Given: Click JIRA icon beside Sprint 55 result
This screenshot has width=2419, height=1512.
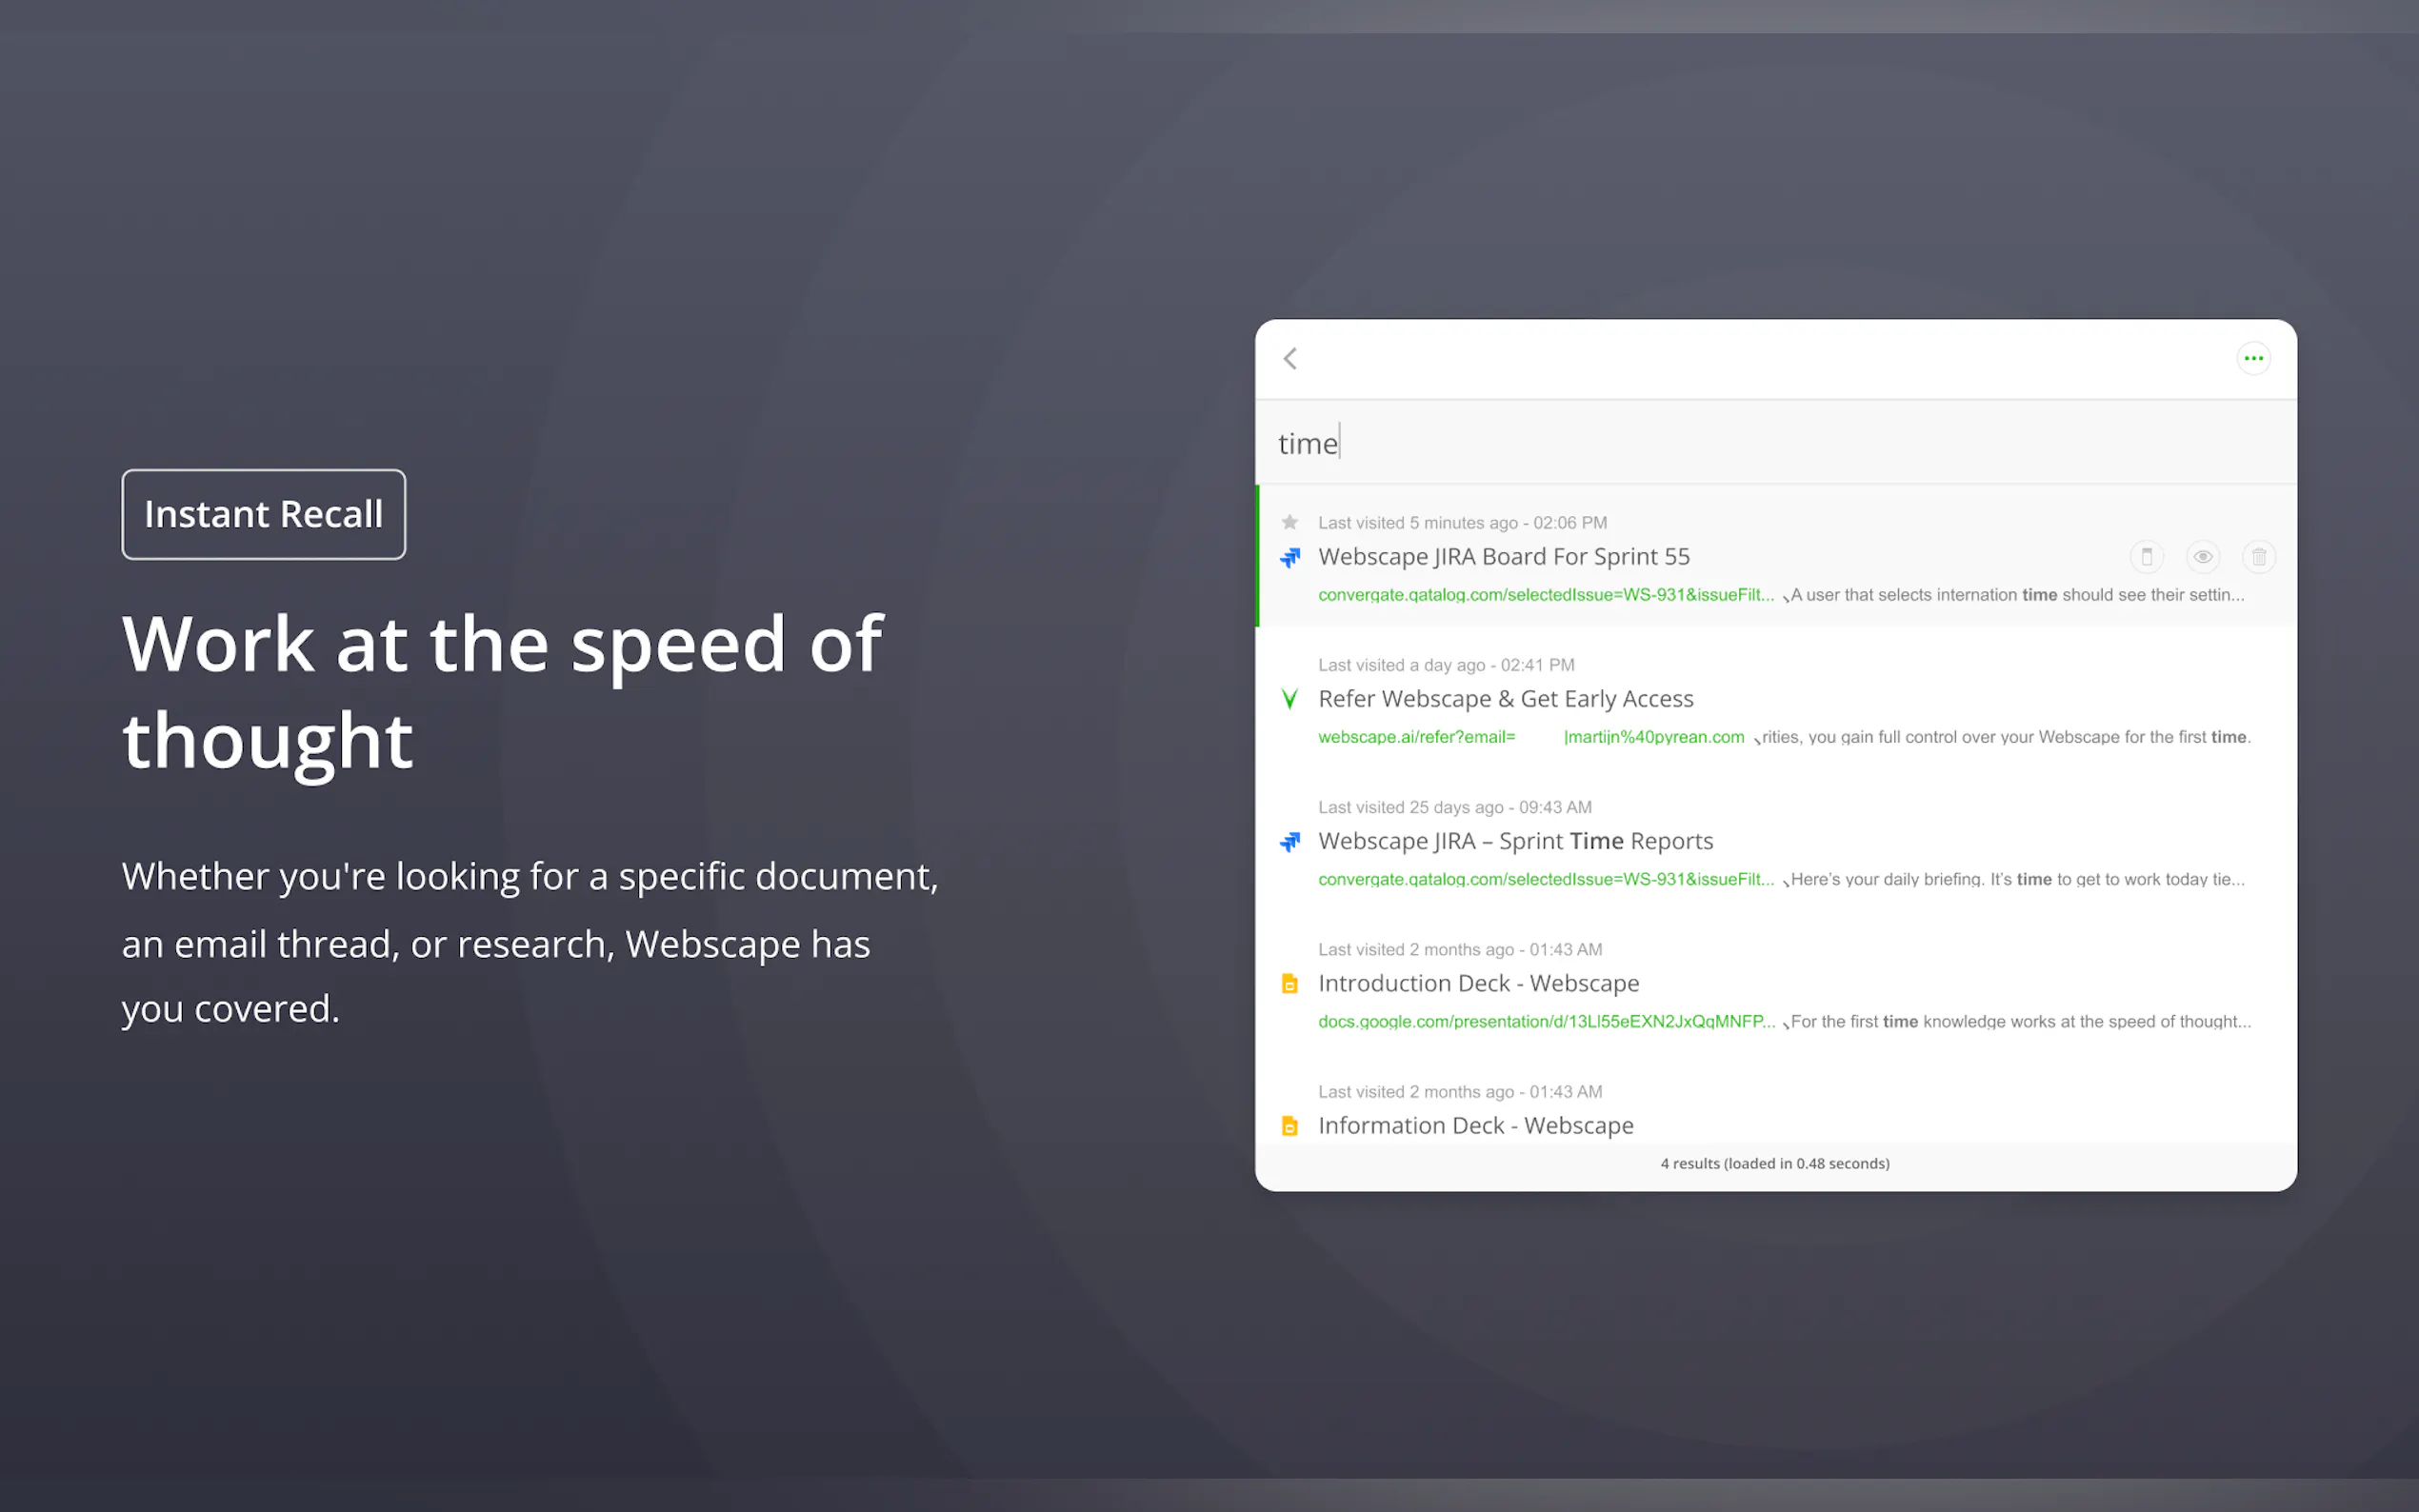Looking at the screenshot, I should pos(1290,558).
